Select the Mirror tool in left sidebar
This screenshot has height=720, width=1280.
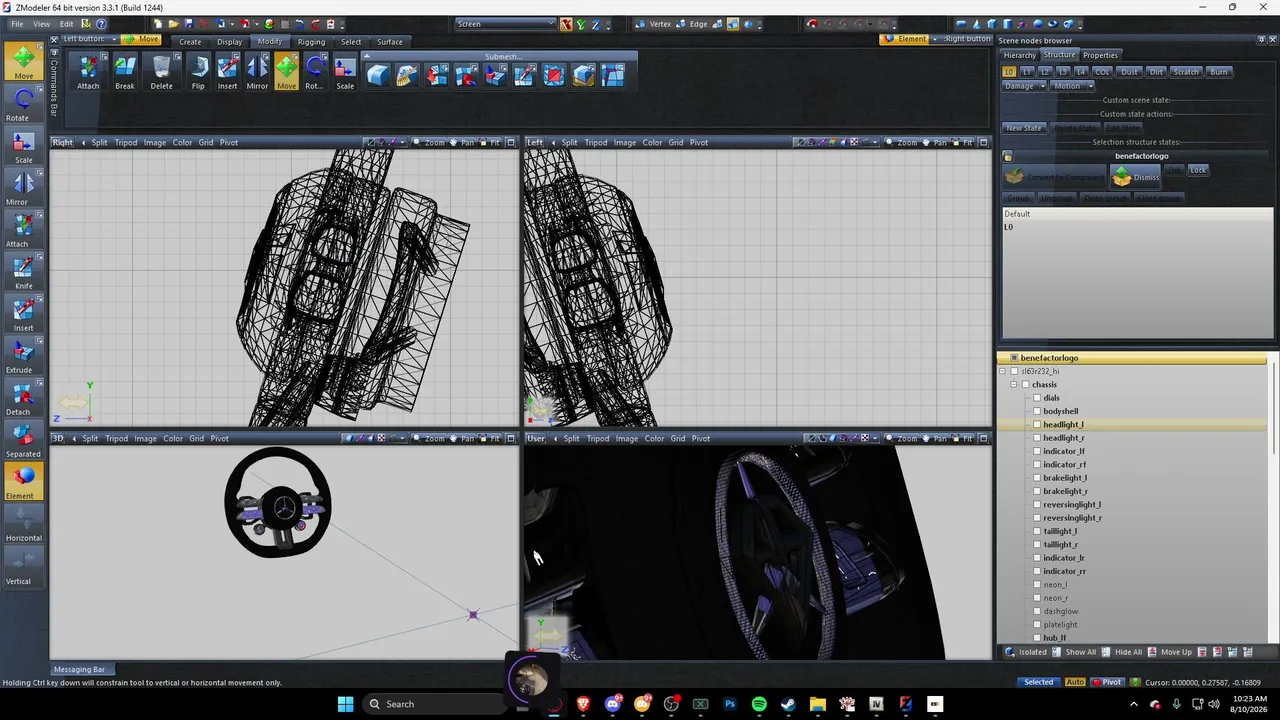pyautogui.click(x=23, y=188)
